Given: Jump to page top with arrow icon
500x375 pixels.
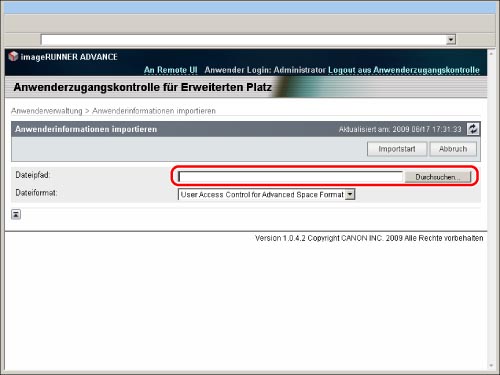Looking at the screenshot, I should 16,214.
